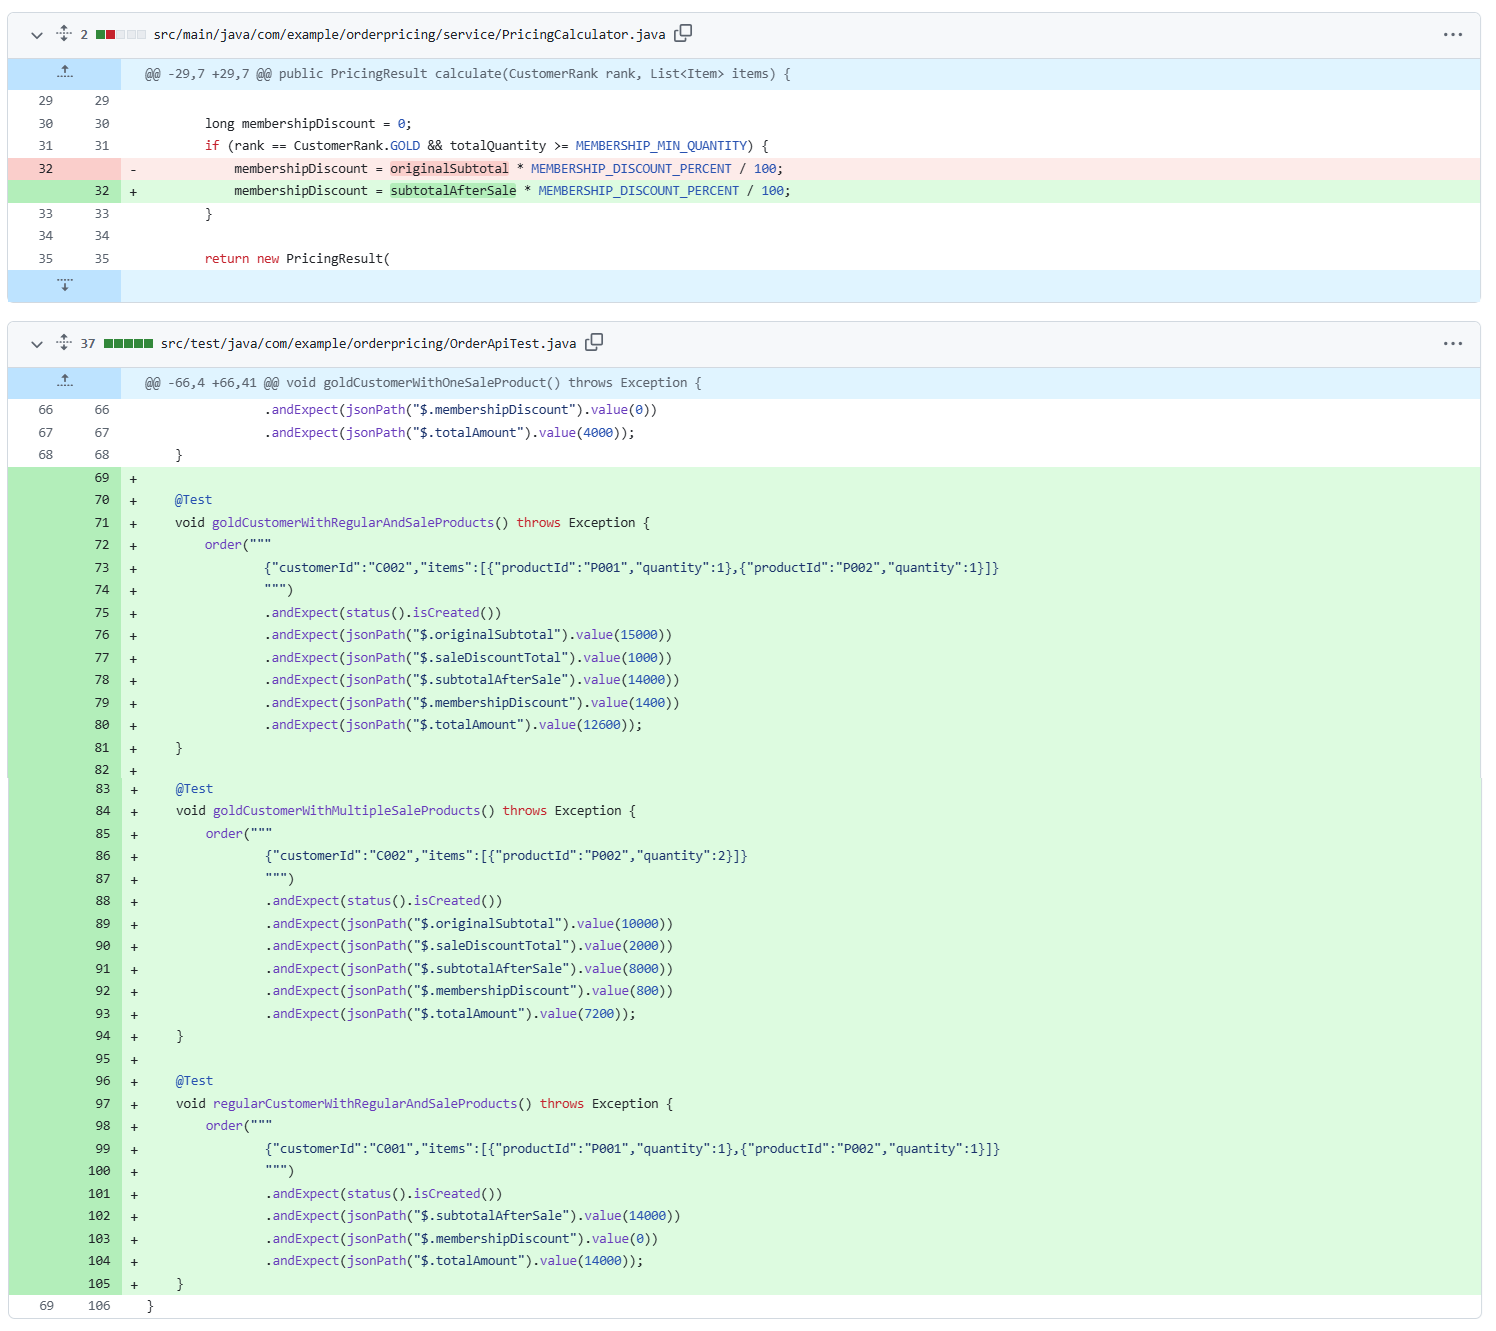
Task: Click added line number 97
Action: pyautogui.click(x=103, y=1103)
